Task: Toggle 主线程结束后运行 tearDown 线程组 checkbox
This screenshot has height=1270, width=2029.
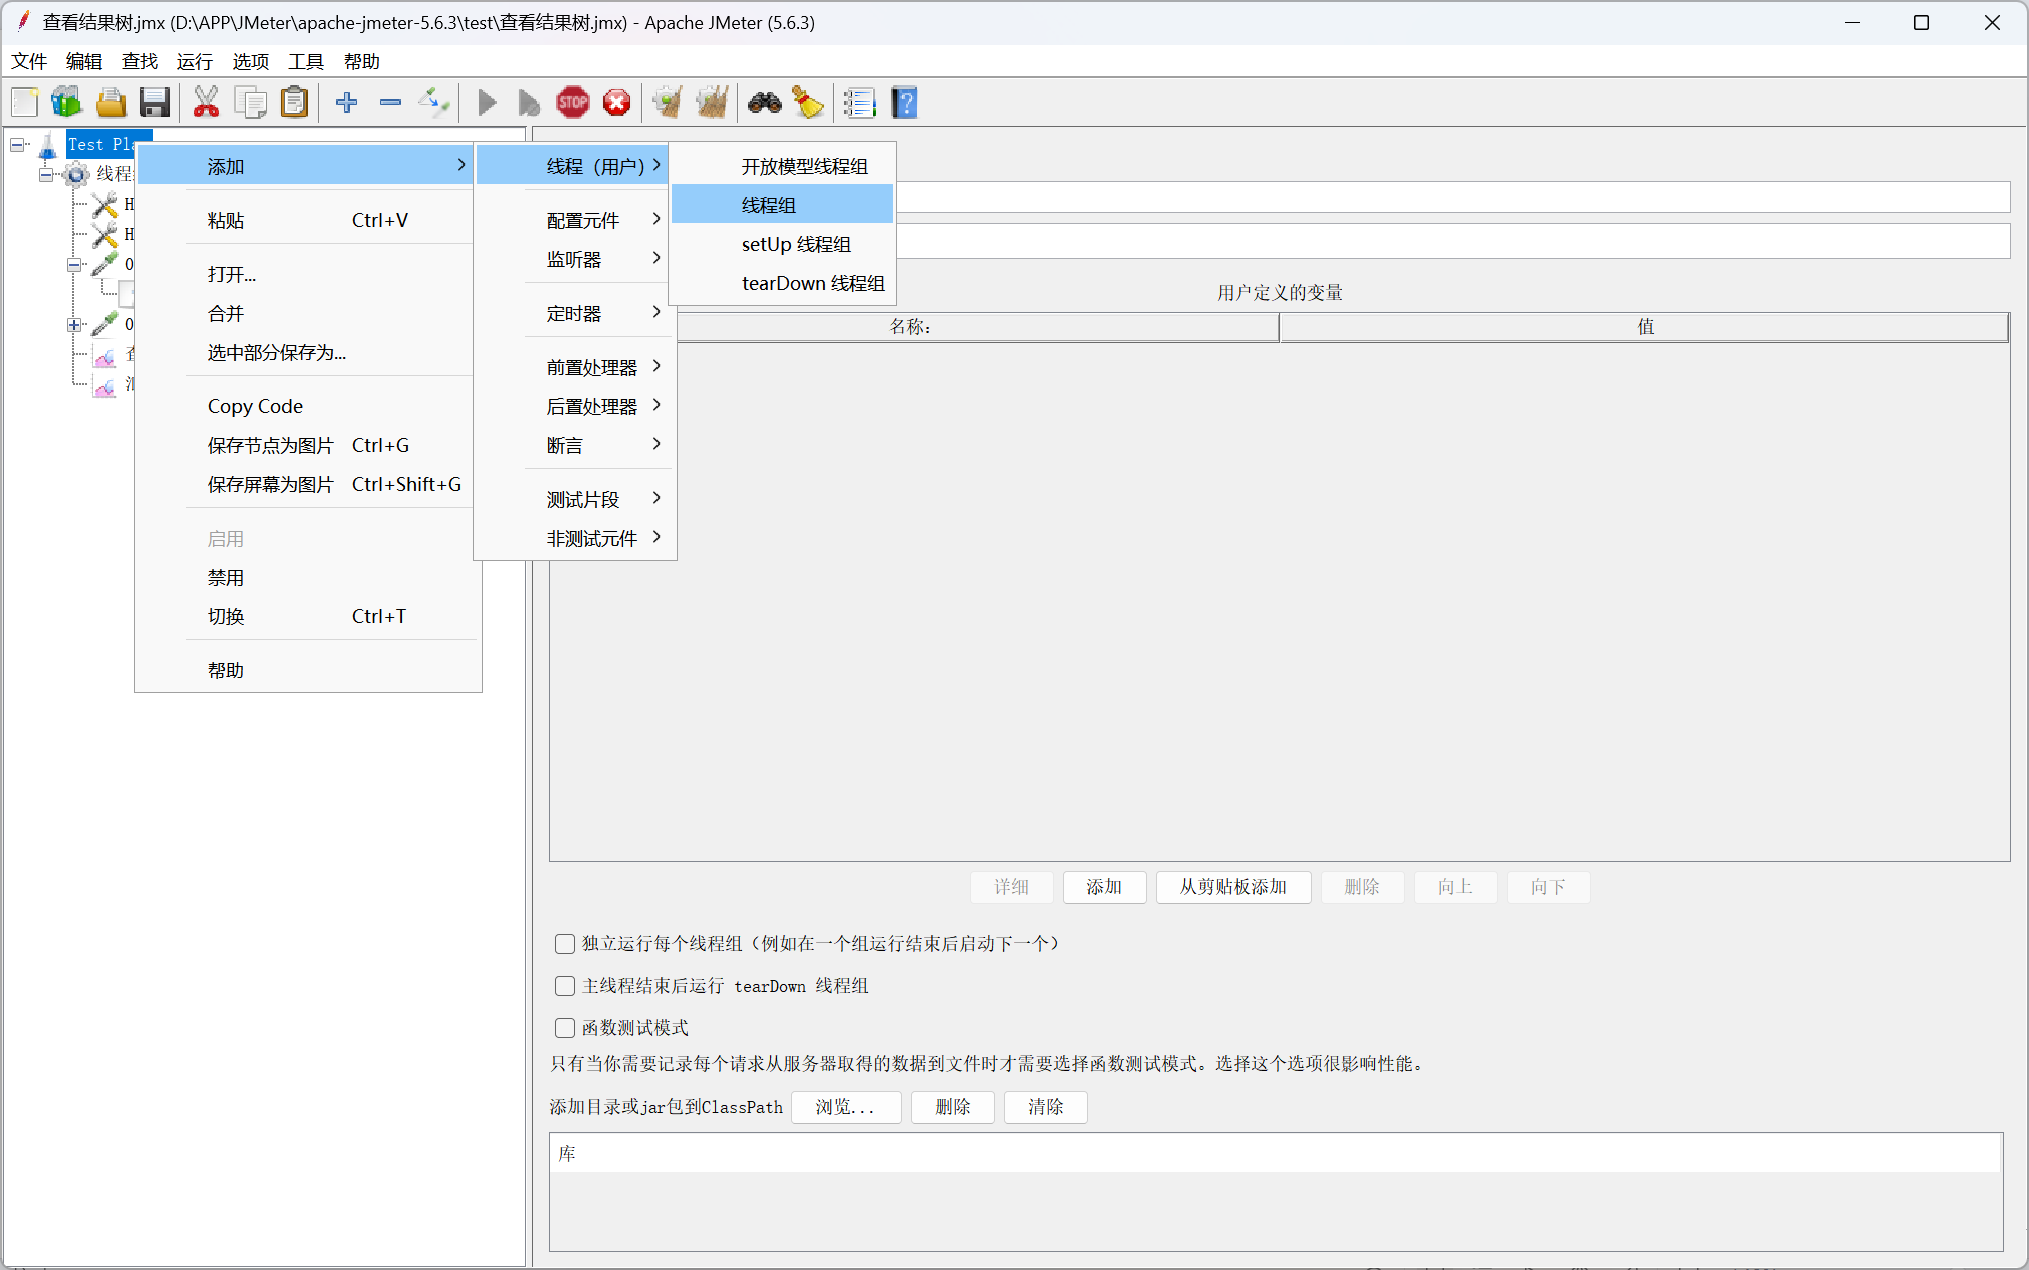Action: 565,986
